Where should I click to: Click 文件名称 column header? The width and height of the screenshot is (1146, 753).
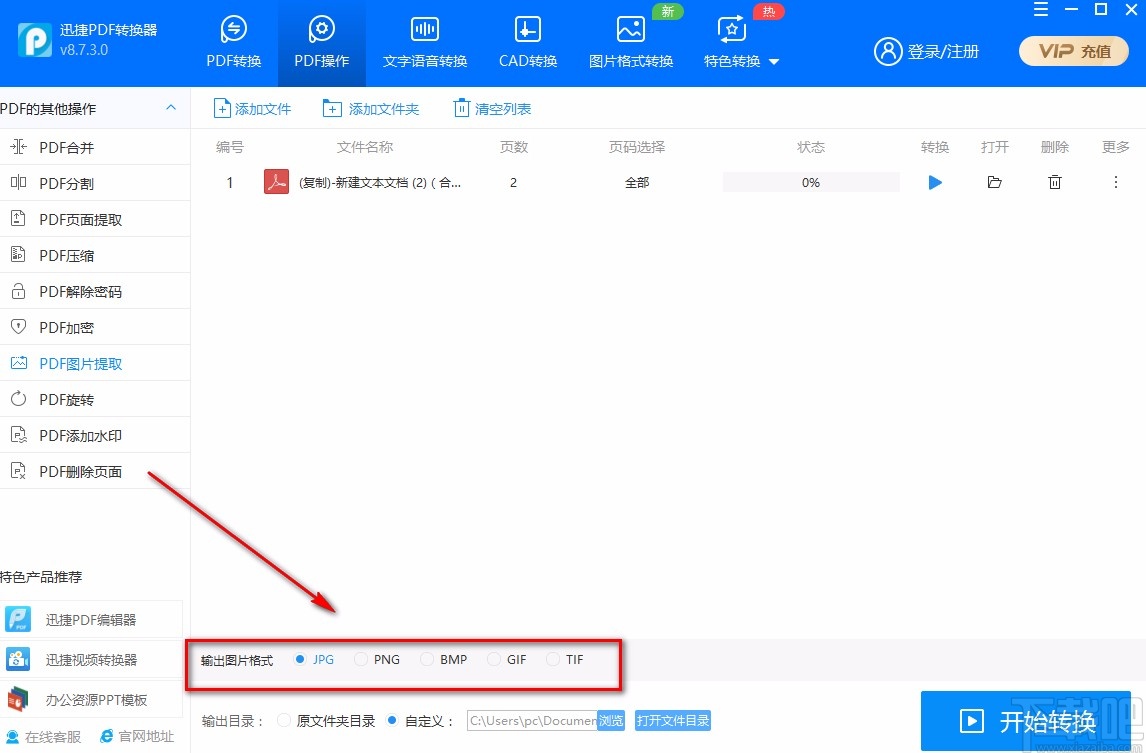tap(365, 147)
